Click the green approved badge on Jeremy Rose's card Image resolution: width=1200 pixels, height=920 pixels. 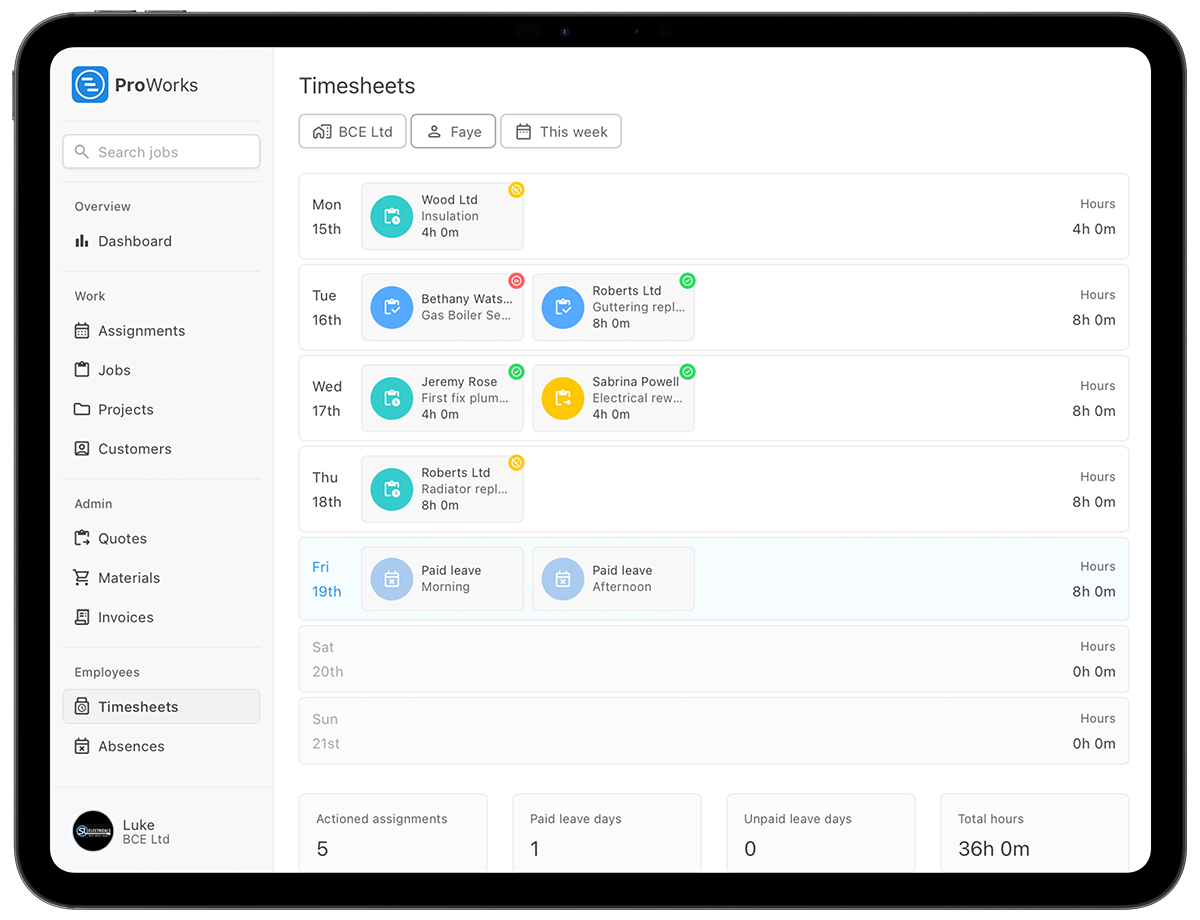516,371
